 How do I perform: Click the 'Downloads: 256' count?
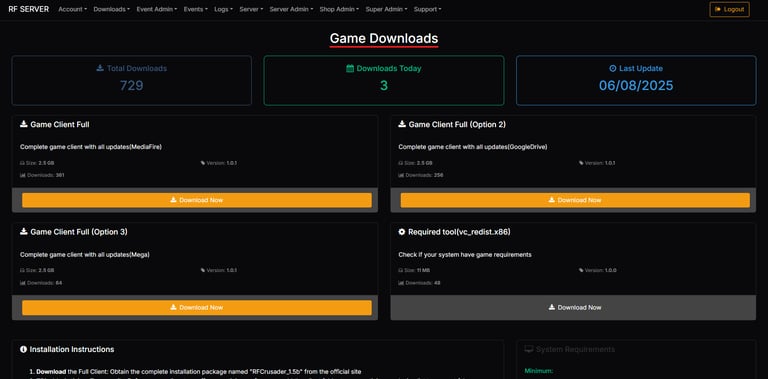pos(421,175)
